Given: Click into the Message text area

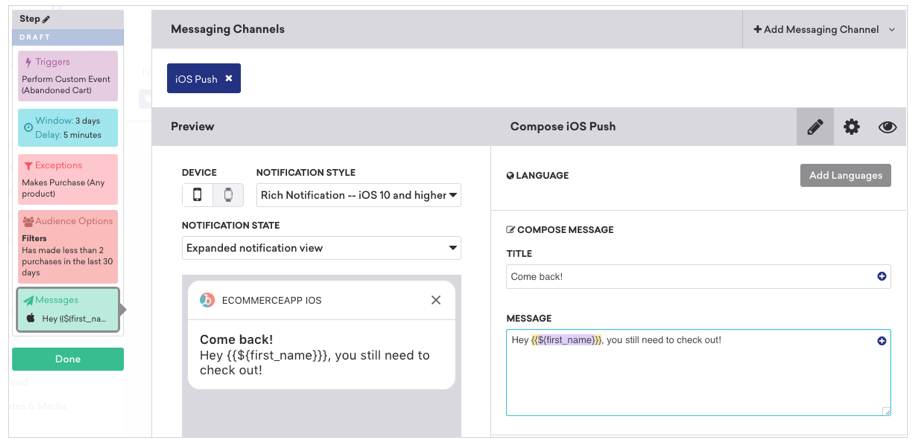Looking at the screenshot, I should 698,372.
